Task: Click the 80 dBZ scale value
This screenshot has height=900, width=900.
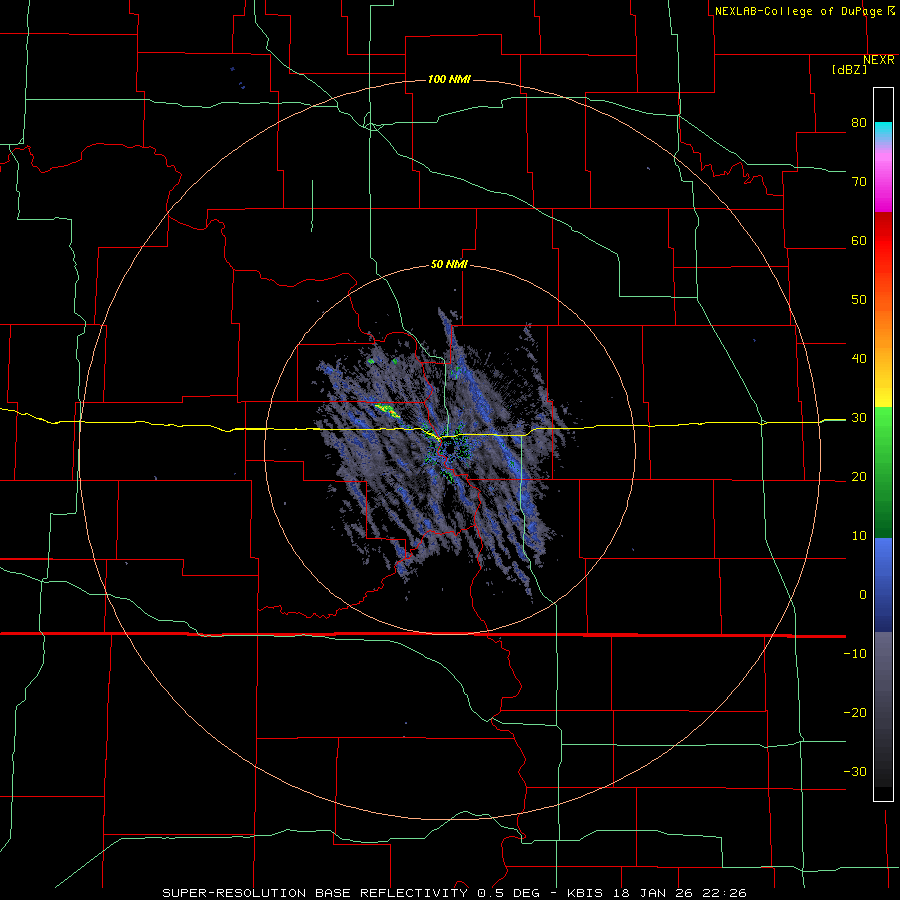Action: click(859, 123)
